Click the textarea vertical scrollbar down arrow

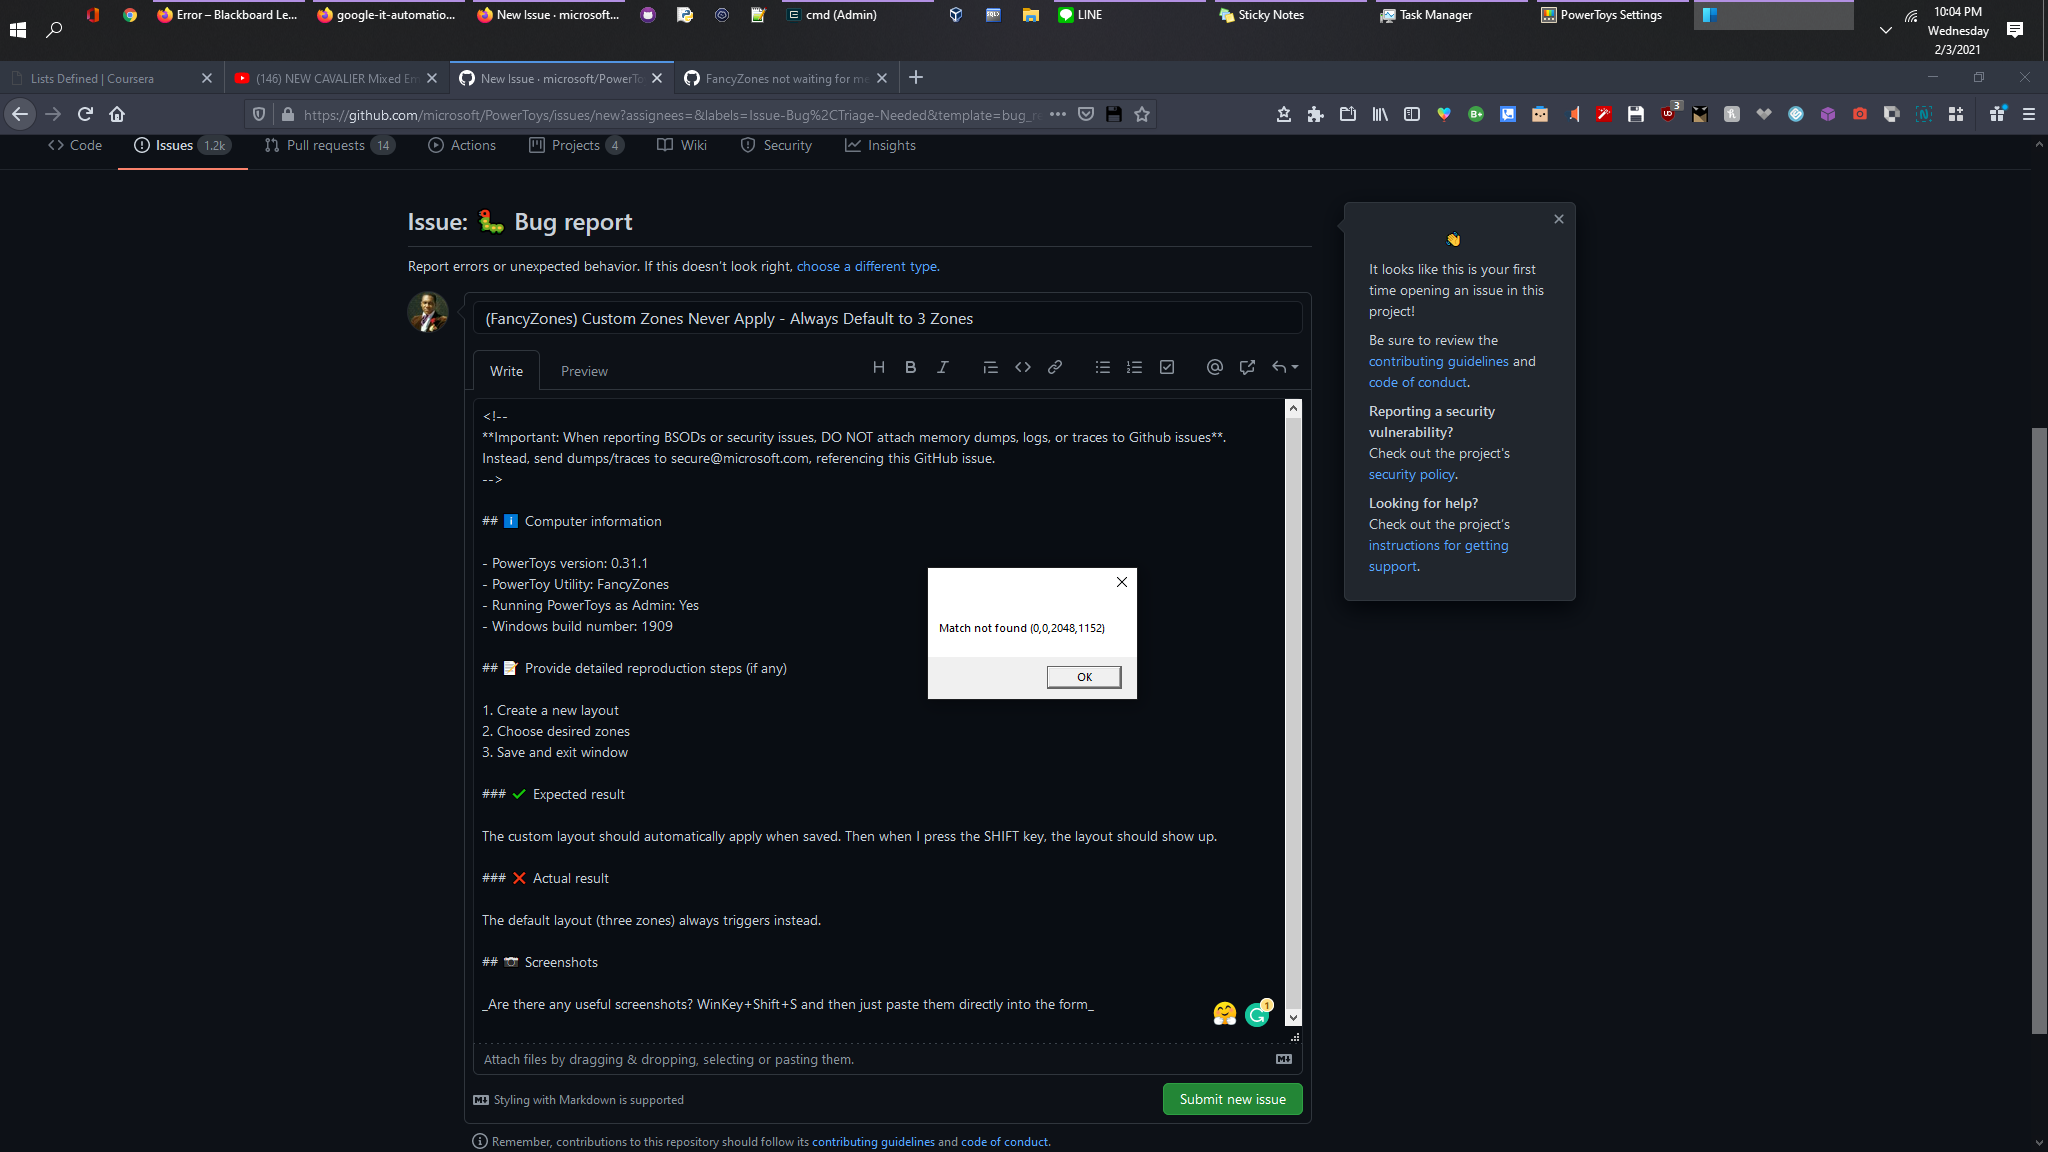(1293, 1018)
